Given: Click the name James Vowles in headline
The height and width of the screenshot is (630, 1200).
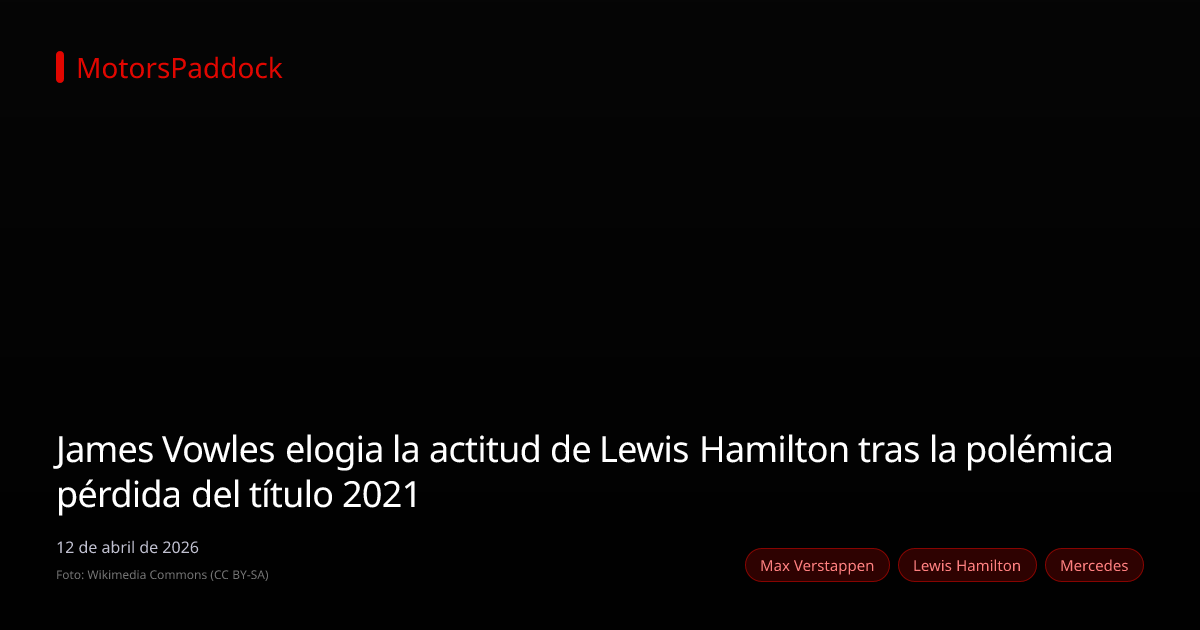Looking at the screenshot, I should [x=165, y=450].
